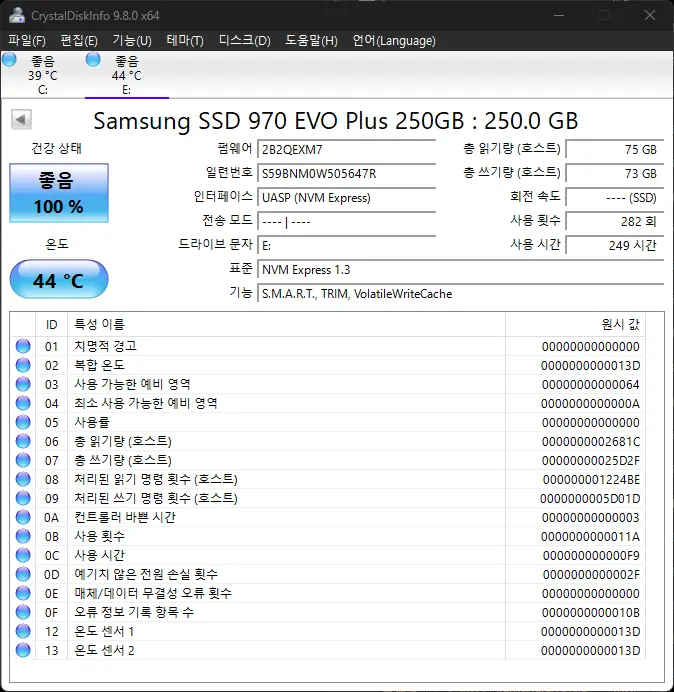Click the status circle for attribute 04

(x=23, y=403)
